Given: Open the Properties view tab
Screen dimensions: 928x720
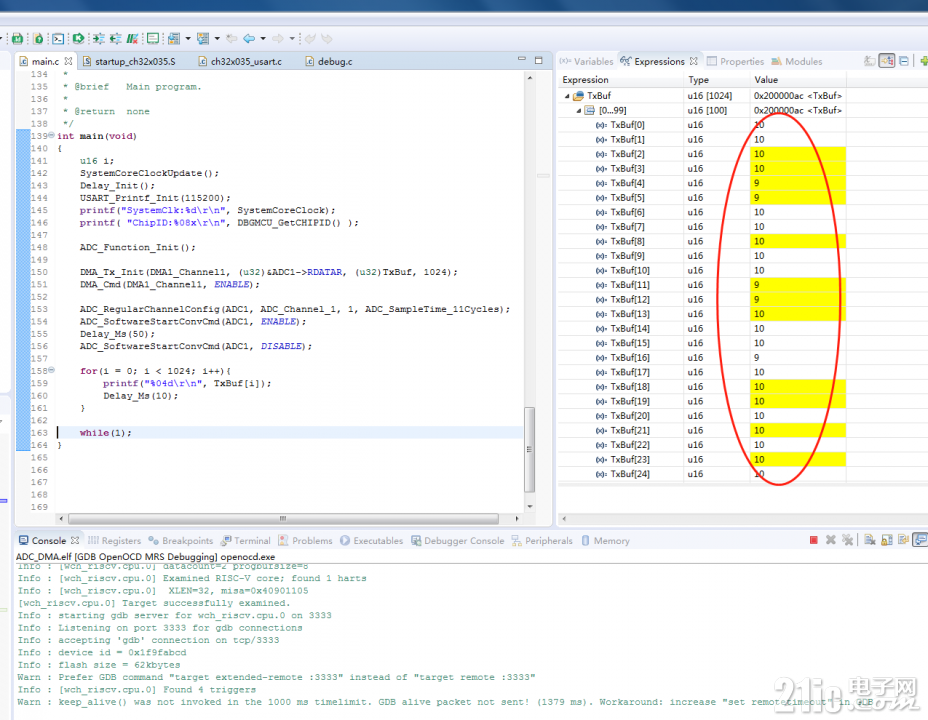Looking at the screenshot, I should click(735, 62).
